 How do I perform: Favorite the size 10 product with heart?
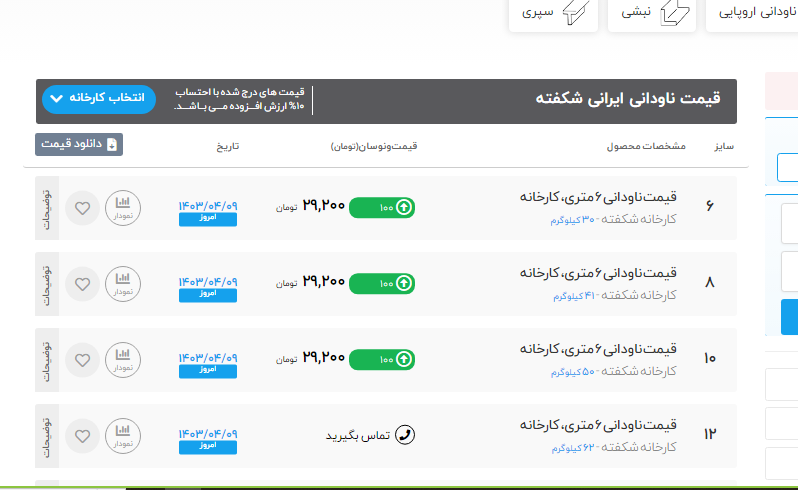[82, 359]
